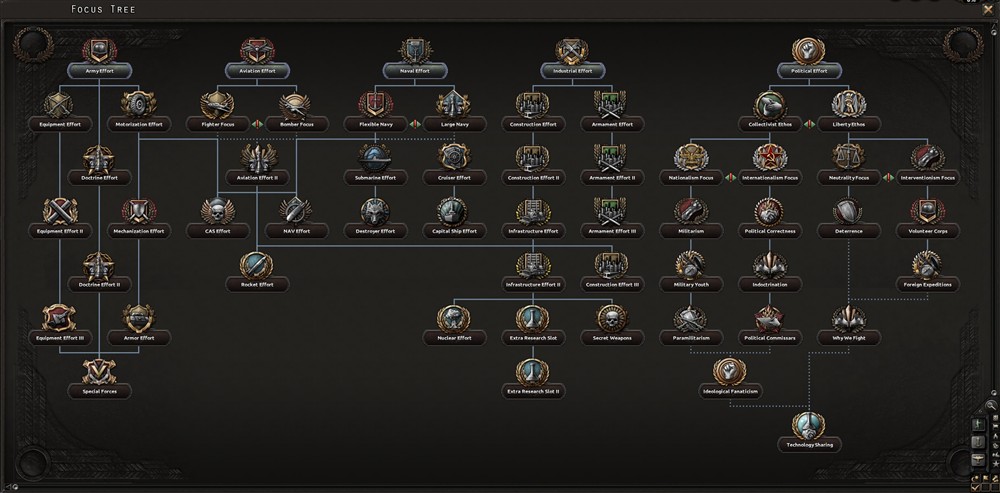Select the Aviation Effort II focus
The image size is (1000, 493).
(x=257, y=158)
